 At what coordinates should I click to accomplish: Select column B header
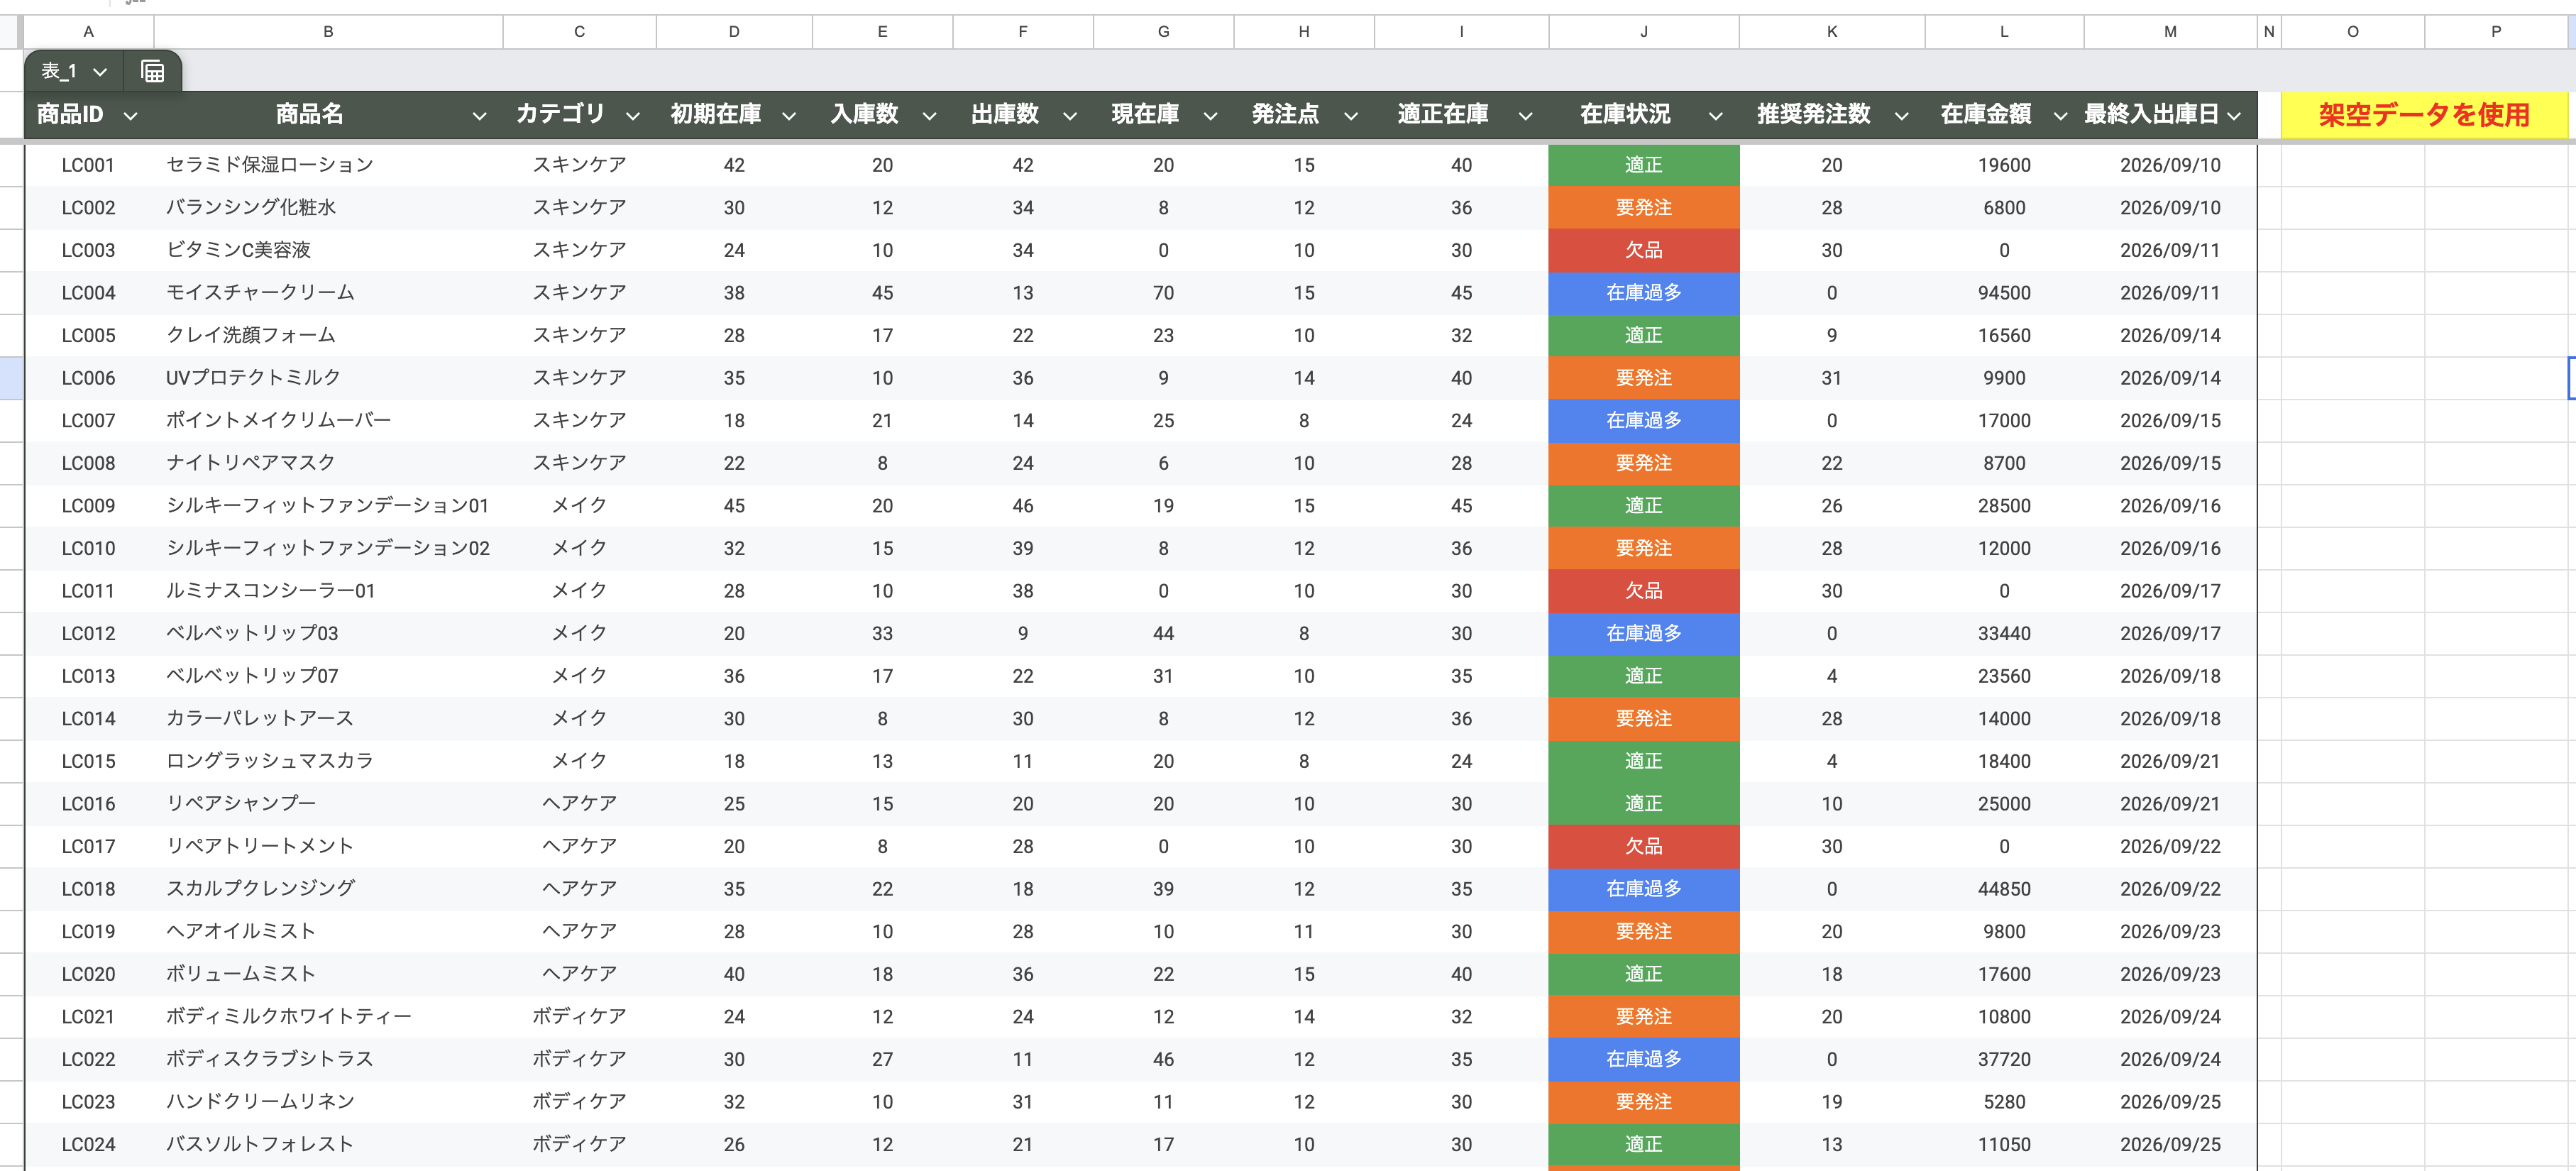[328, 32]
